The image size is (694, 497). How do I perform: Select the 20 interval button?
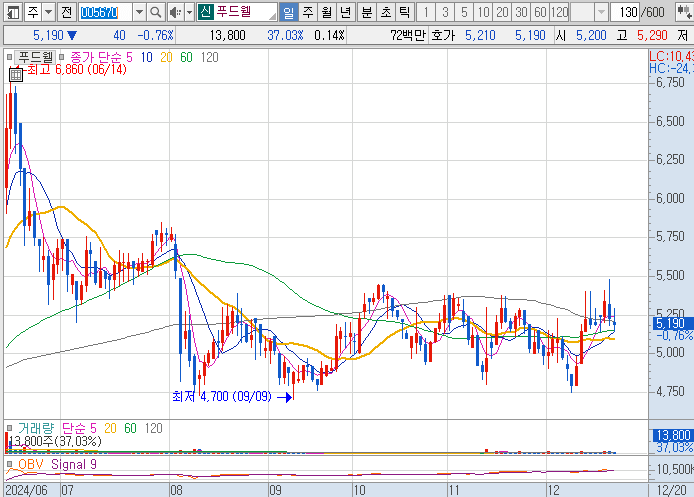(x=502, y=12)
